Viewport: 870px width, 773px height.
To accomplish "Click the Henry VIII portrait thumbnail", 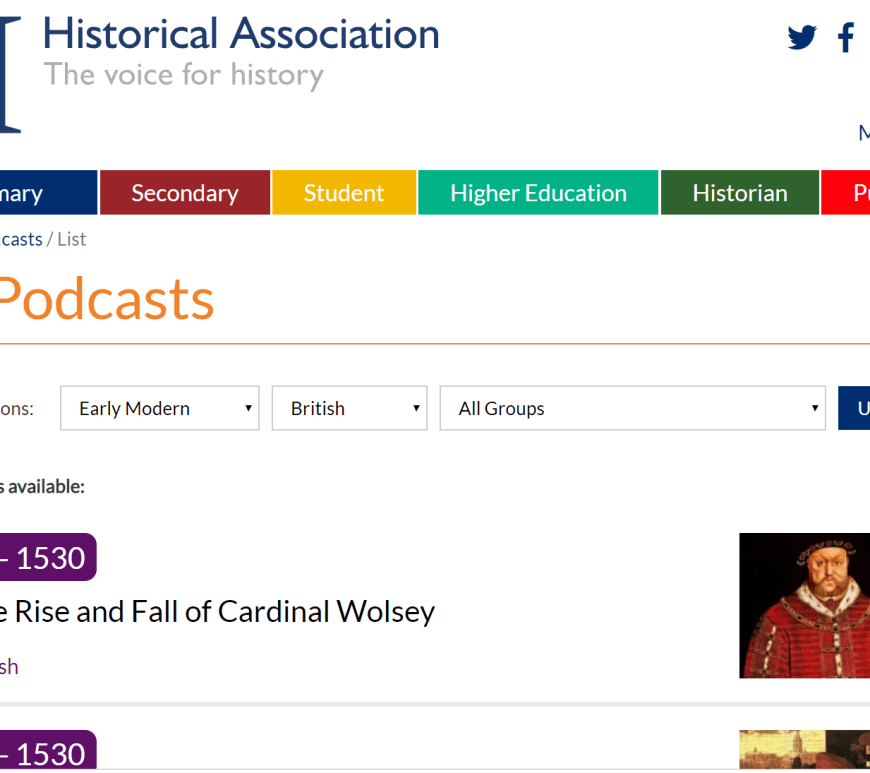I will pos(804,605).
